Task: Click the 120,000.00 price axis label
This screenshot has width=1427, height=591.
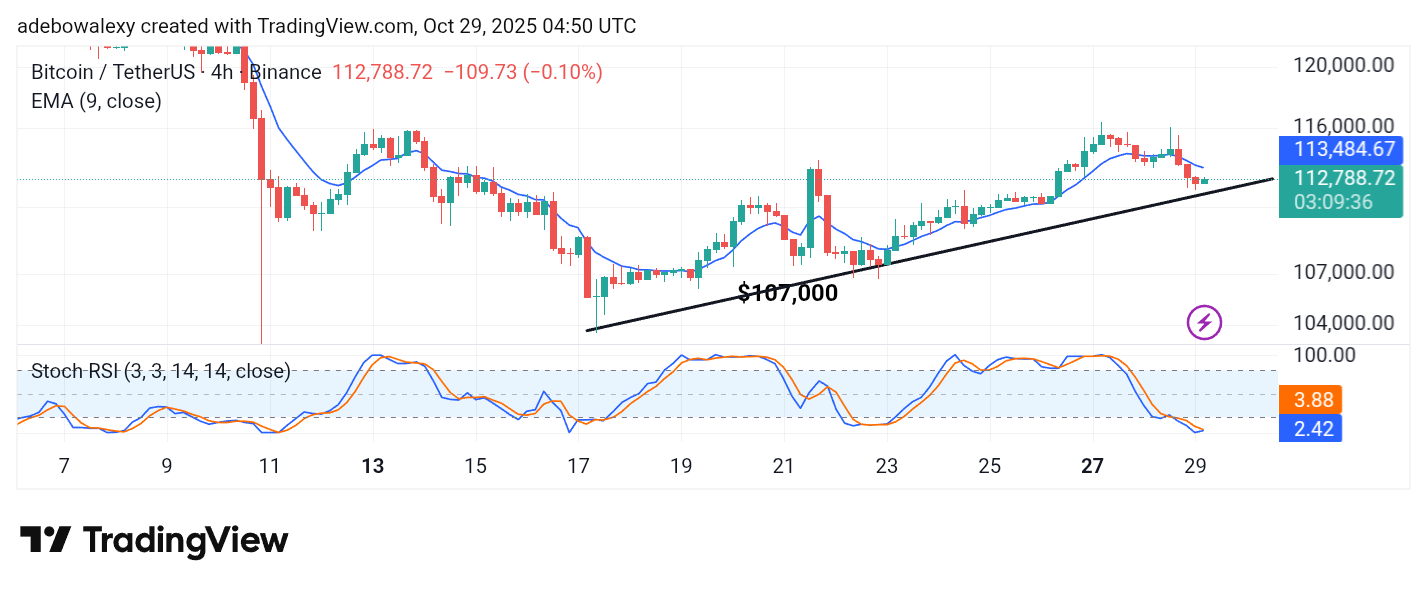Action: click(1344, 65)
